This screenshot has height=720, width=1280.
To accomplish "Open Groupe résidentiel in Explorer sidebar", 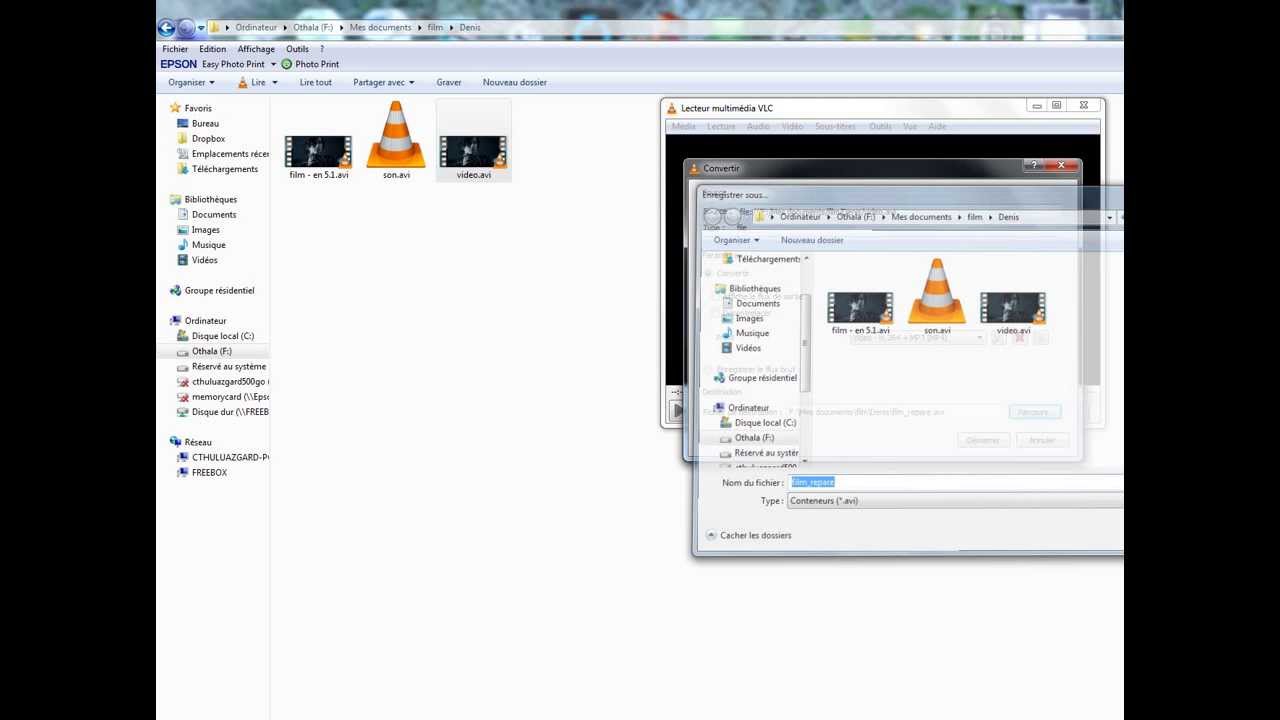I will 211,290.
